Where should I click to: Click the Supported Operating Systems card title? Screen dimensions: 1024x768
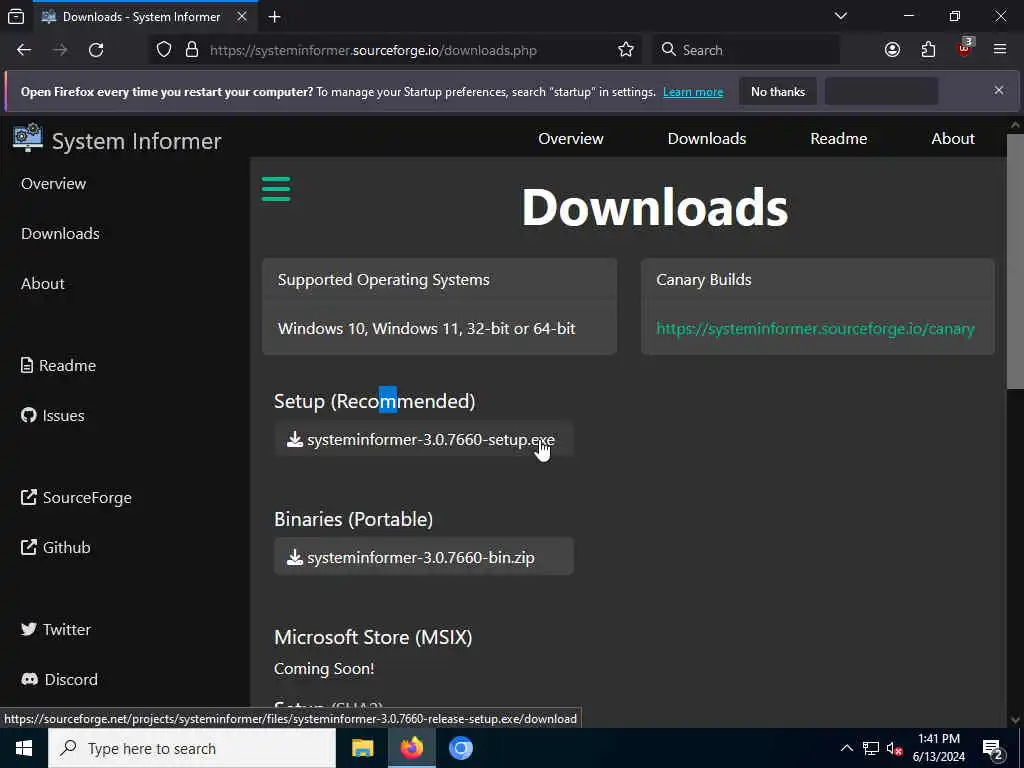(383, 280)
